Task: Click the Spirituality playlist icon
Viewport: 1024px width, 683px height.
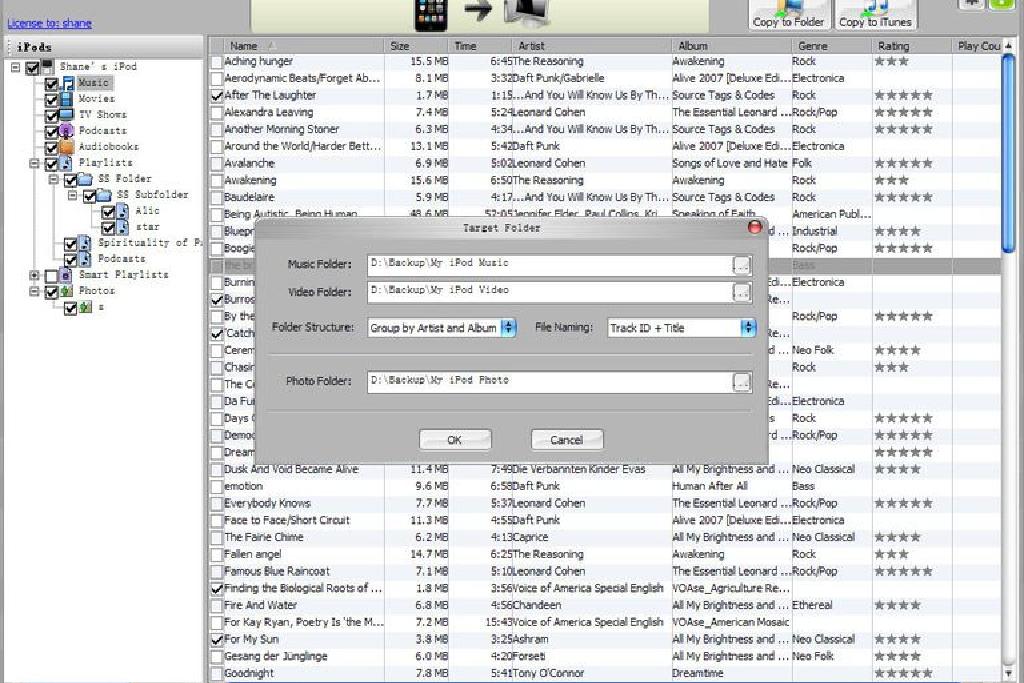Action: coord(85,243)
